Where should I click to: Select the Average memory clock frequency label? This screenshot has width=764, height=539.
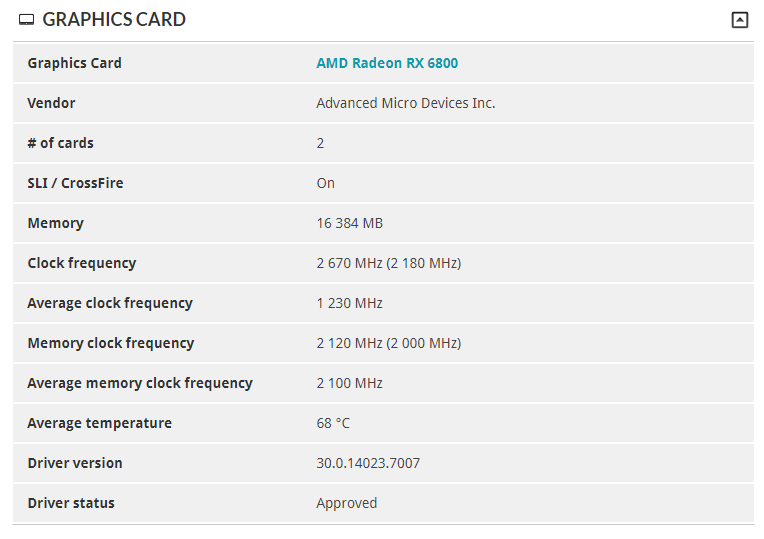point(139,383)
